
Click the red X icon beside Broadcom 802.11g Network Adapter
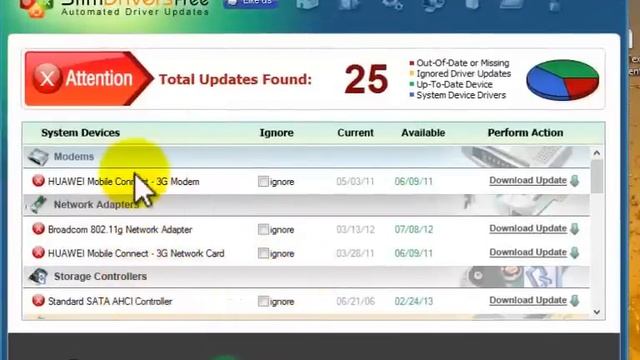(38, 229)
